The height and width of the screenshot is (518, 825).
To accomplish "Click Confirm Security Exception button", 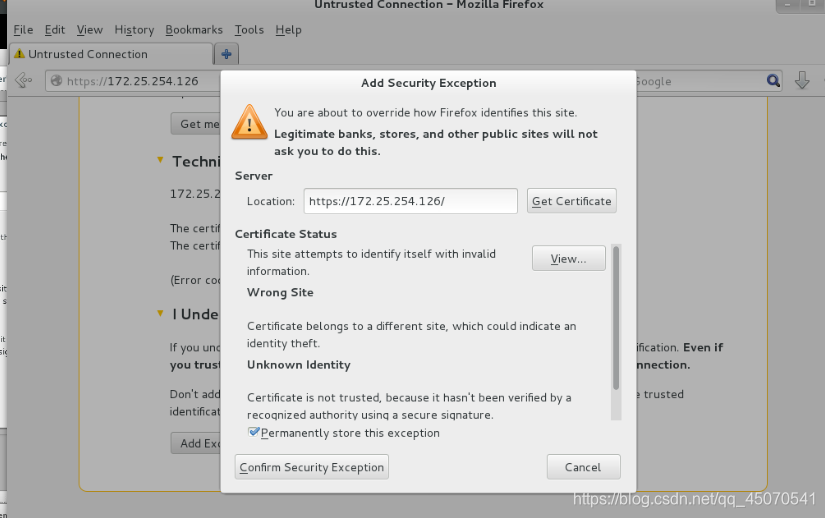I will point(311,467).
